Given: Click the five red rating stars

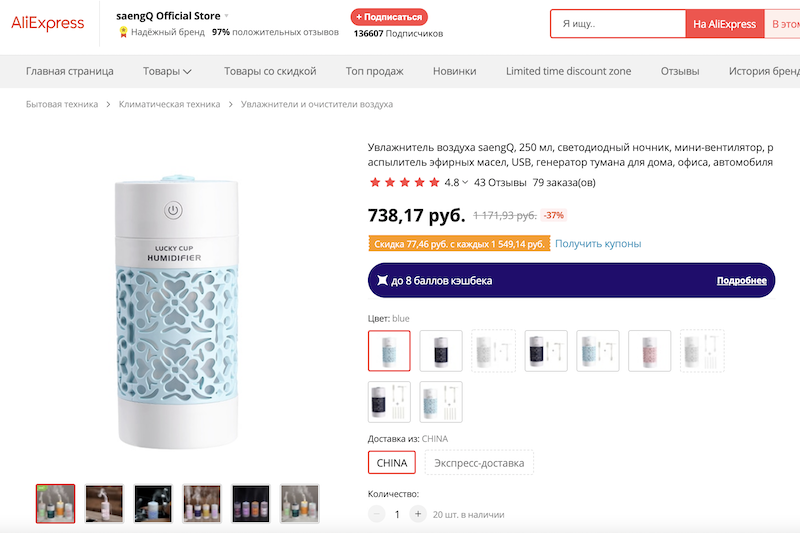Looking at the screenshot, I should pyautogui.click(x=404, y=182).
